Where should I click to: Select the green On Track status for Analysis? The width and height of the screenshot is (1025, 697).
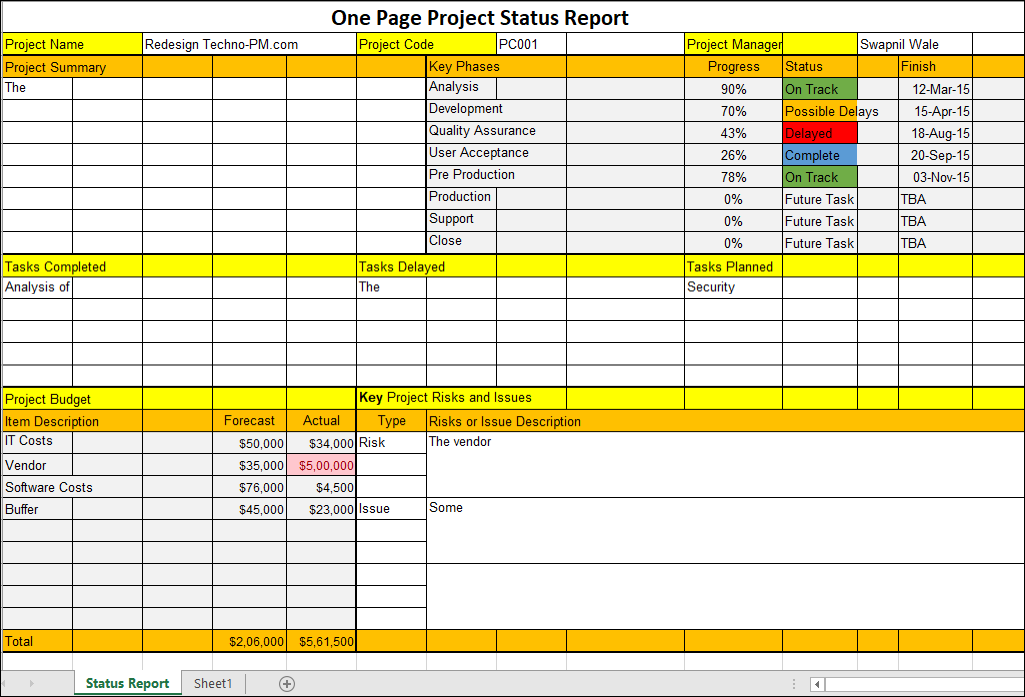coord(818,89)
